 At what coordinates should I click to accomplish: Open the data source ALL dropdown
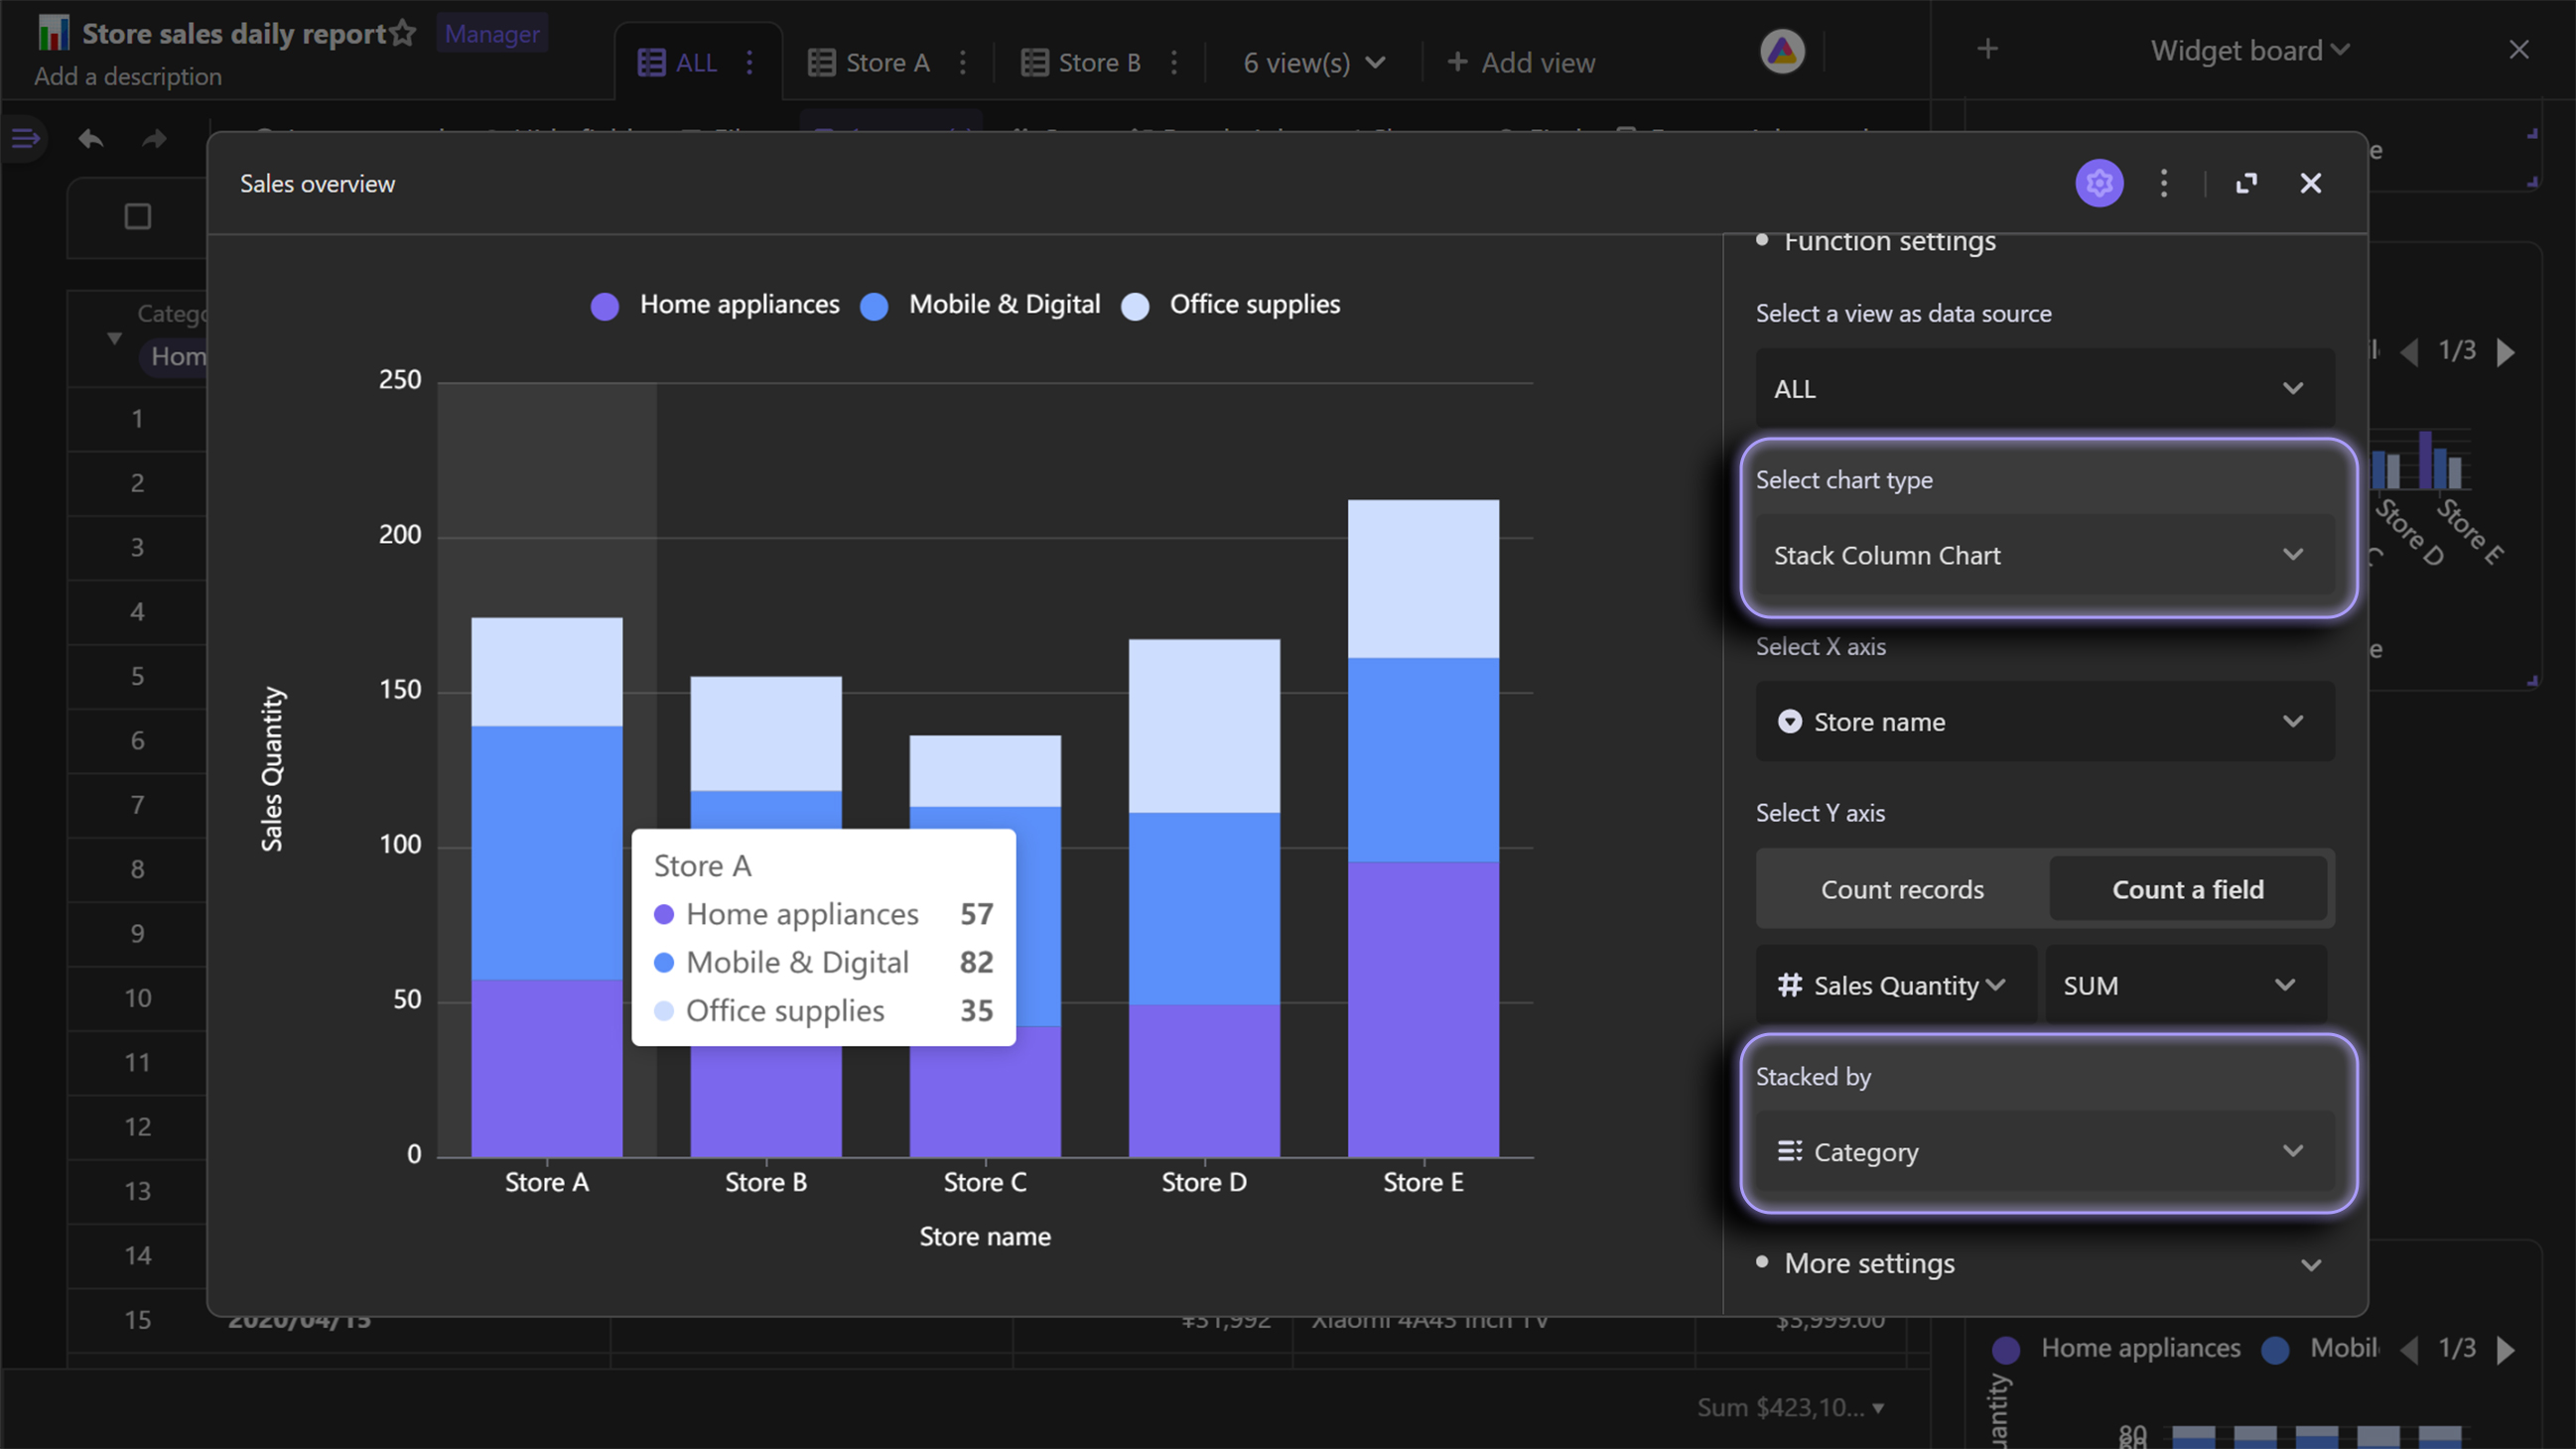click(x=2045, y=388)
